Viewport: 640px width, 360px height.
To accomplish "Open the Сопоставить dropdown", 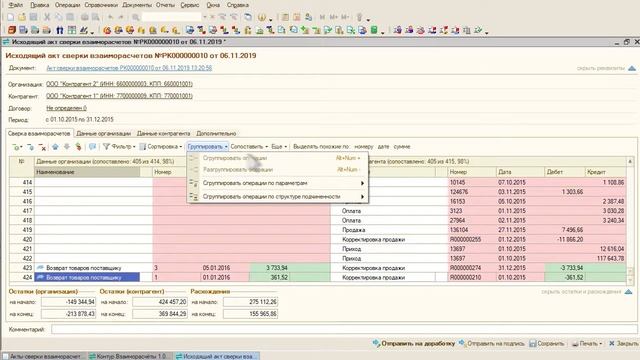I will (249, 147).
